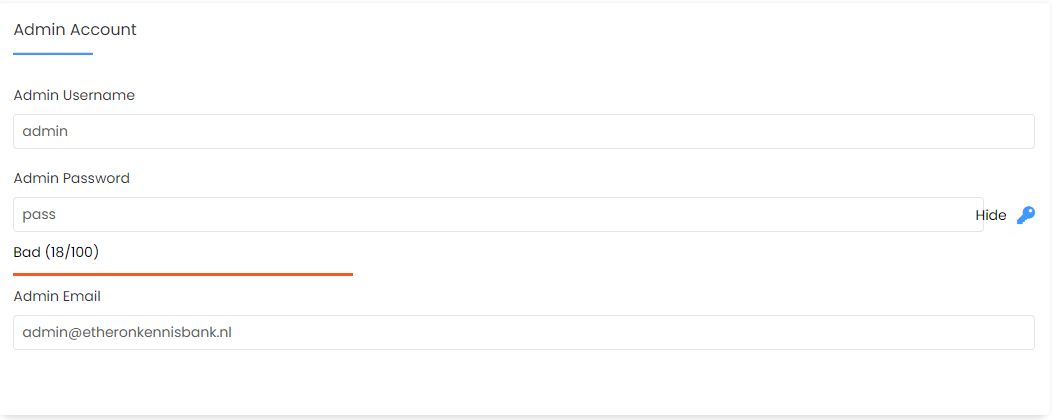Click the Bad (18/100) strength text

(56, 252)
